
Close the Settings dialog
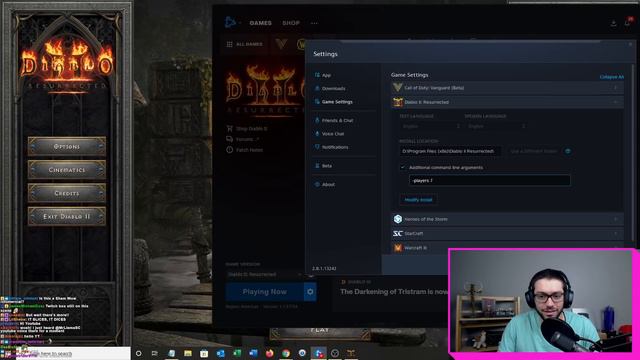630,44
